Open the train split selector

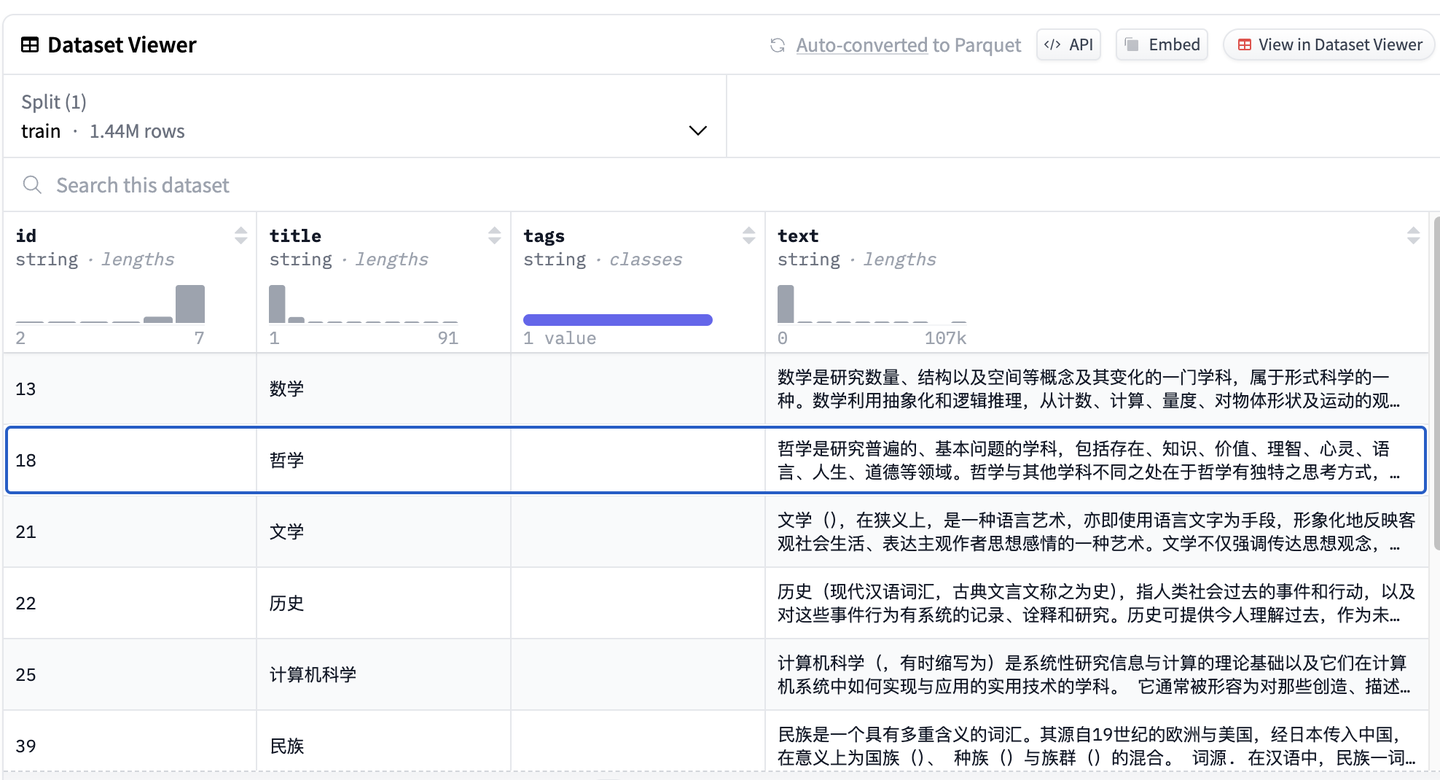364,116
